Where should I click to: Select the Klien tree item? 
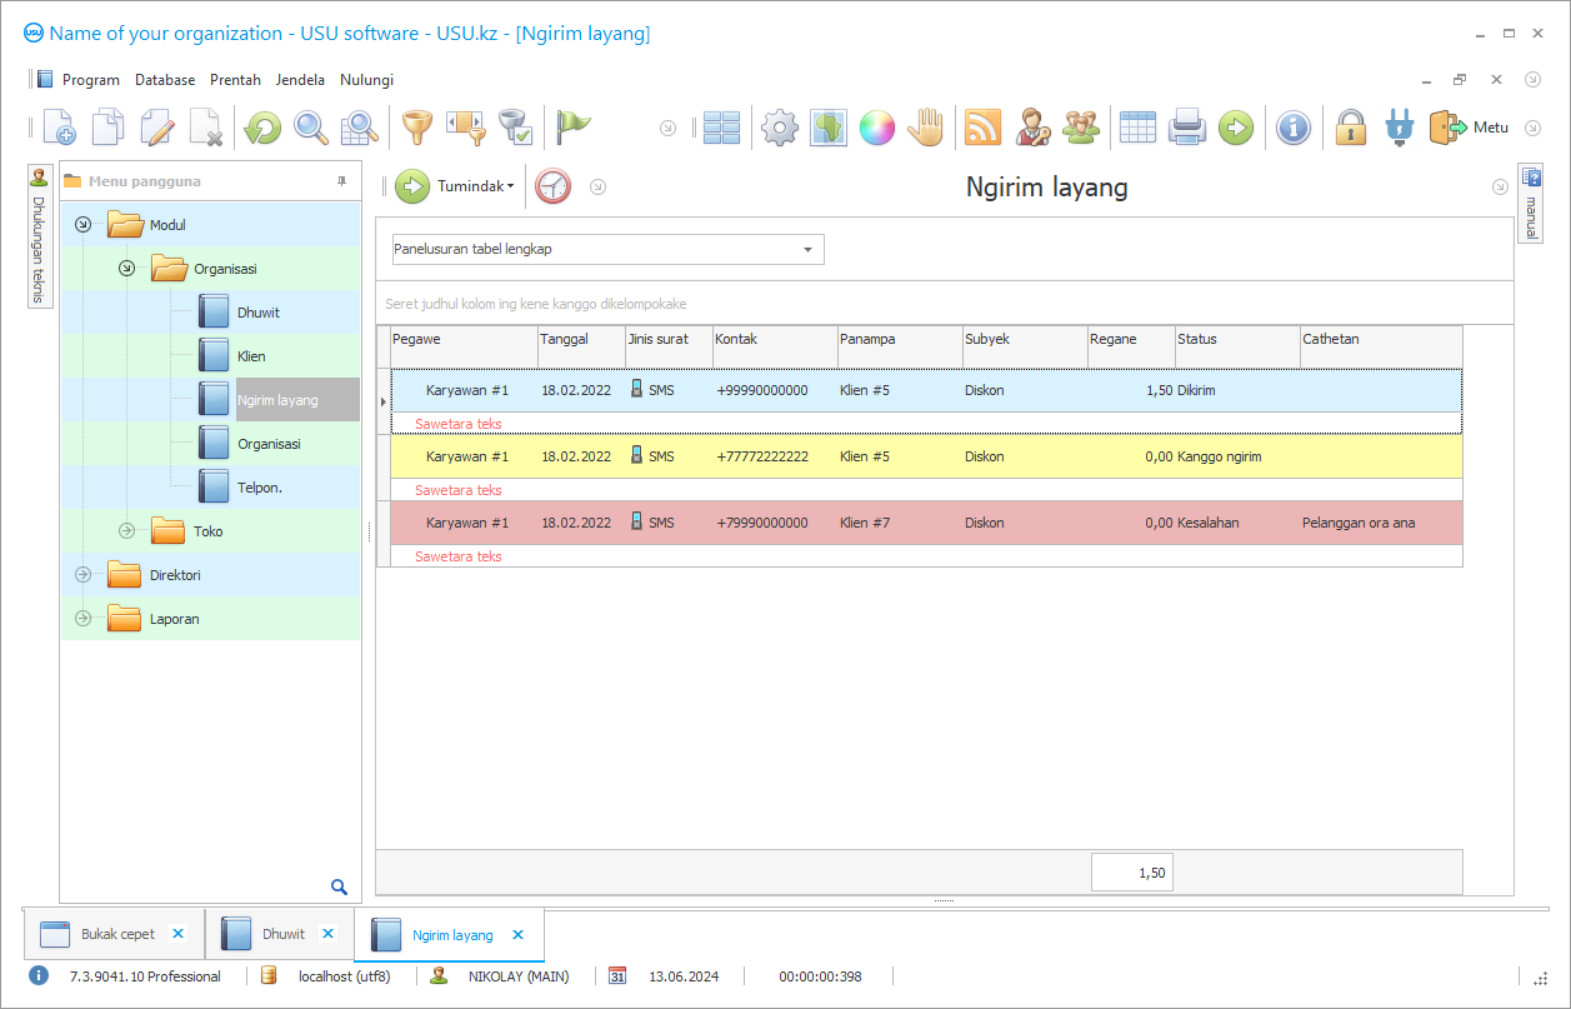tap(251, 356)
